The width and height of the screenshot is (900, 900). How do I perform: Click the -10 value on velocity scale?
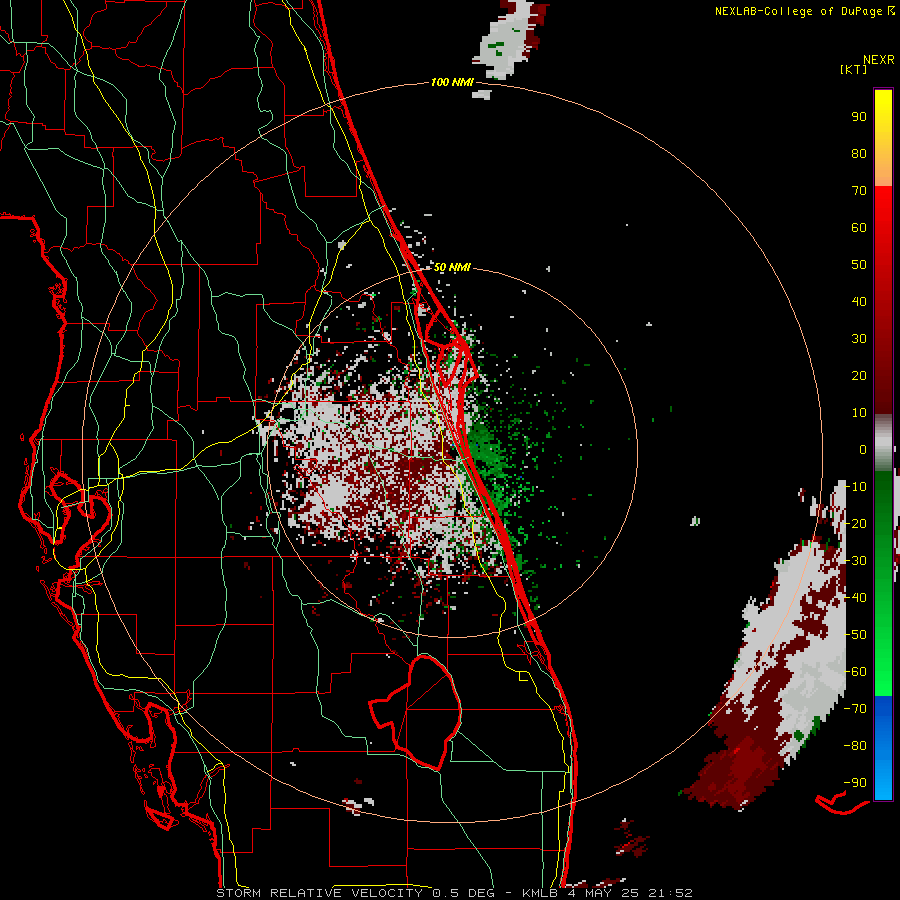point(855,487)
